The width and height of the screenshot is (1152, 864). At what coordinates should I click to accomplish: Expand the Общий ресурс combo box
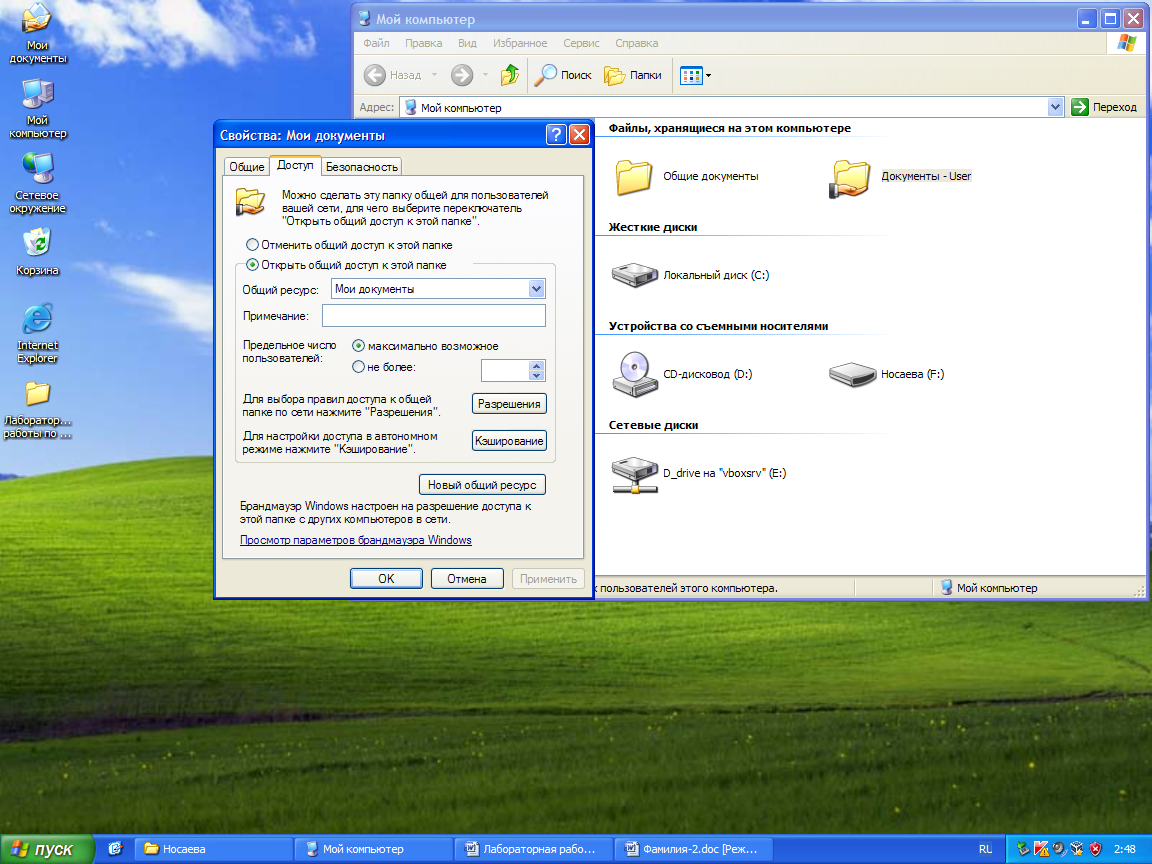(x=536, y=289)
